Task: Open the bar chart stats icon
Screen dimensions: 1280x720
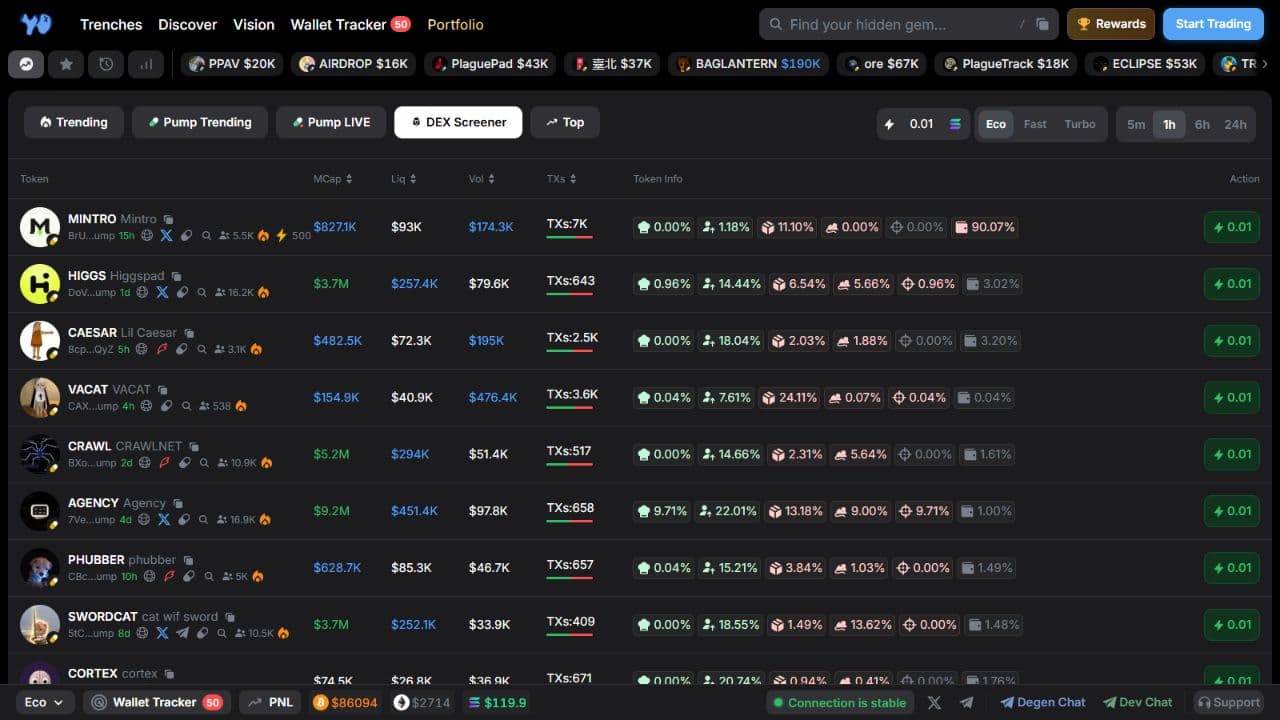Action: coord(146,64)
